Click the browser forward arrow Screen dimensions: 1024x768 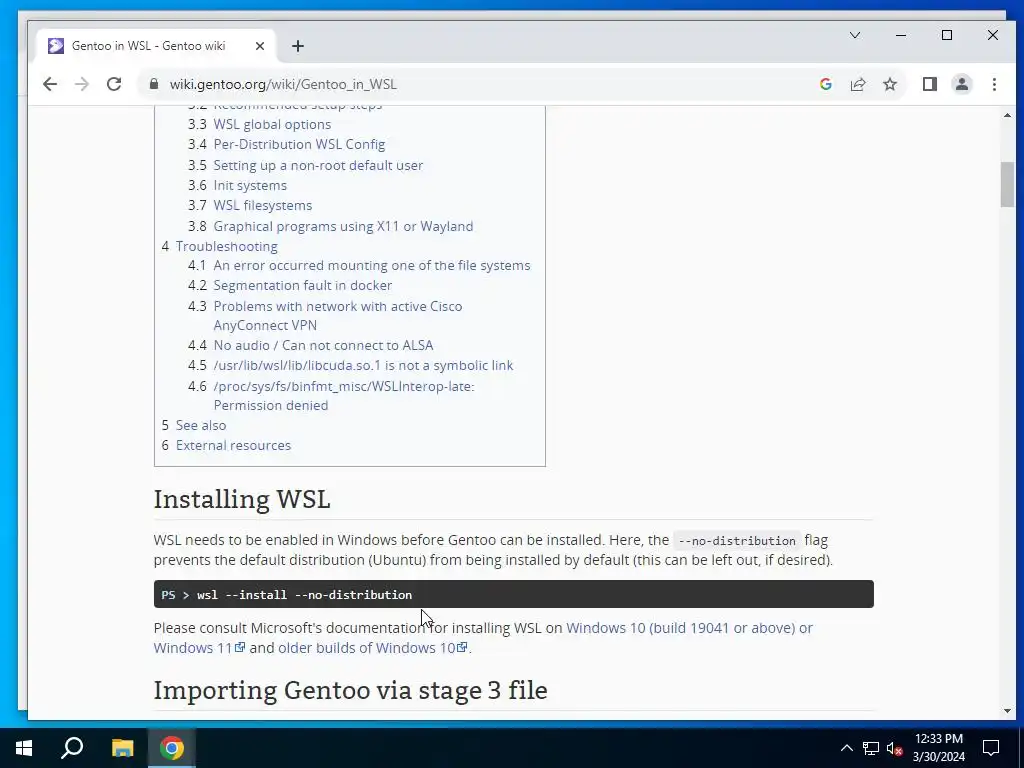(82, 84)
